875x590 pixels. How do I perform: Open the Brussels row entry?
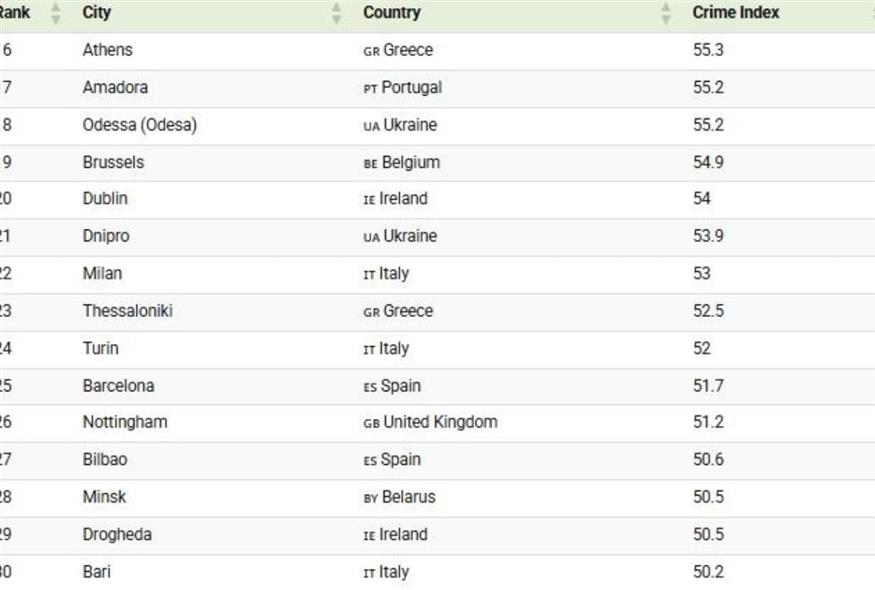pos(113,162)
